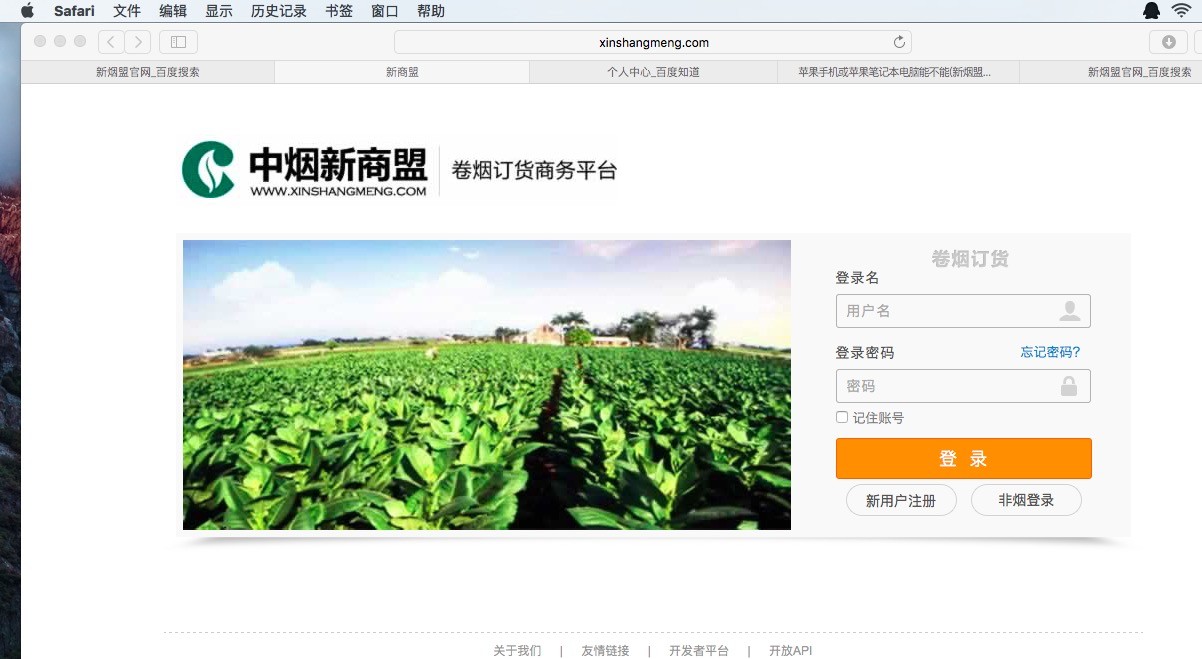Reload the page with refresh icon
This screenshot has height=659, width=1202.
coord(899,42)
